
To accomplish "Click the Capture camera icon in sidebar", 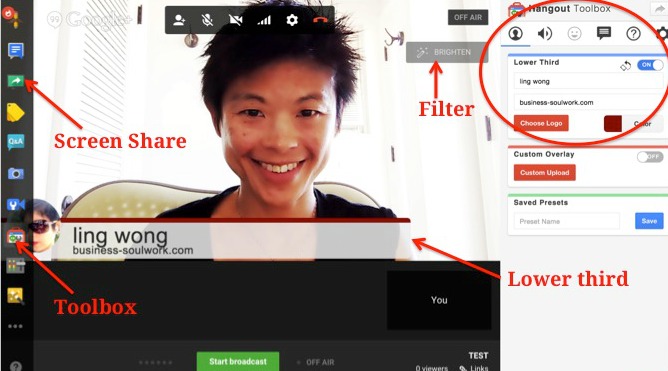I will click(15, 173).
